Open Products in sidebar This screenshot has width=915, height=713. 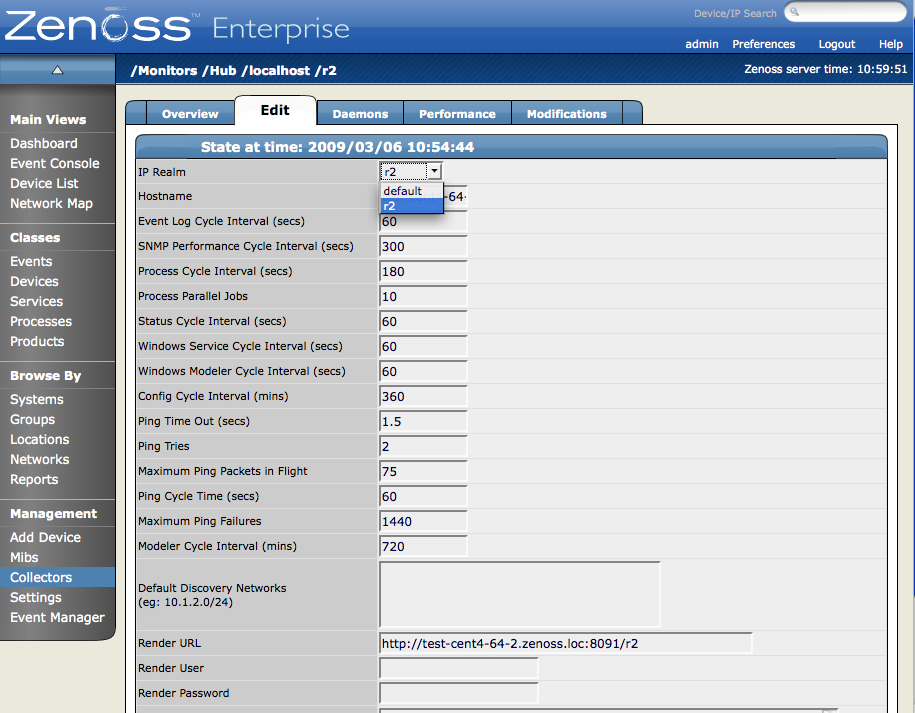coord(37,341)
